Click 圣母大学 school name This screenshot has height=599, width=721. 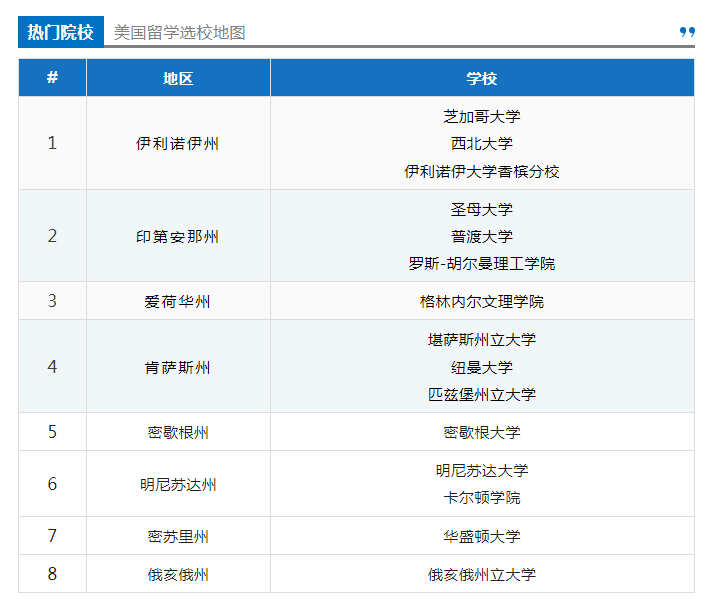point(482,209)
